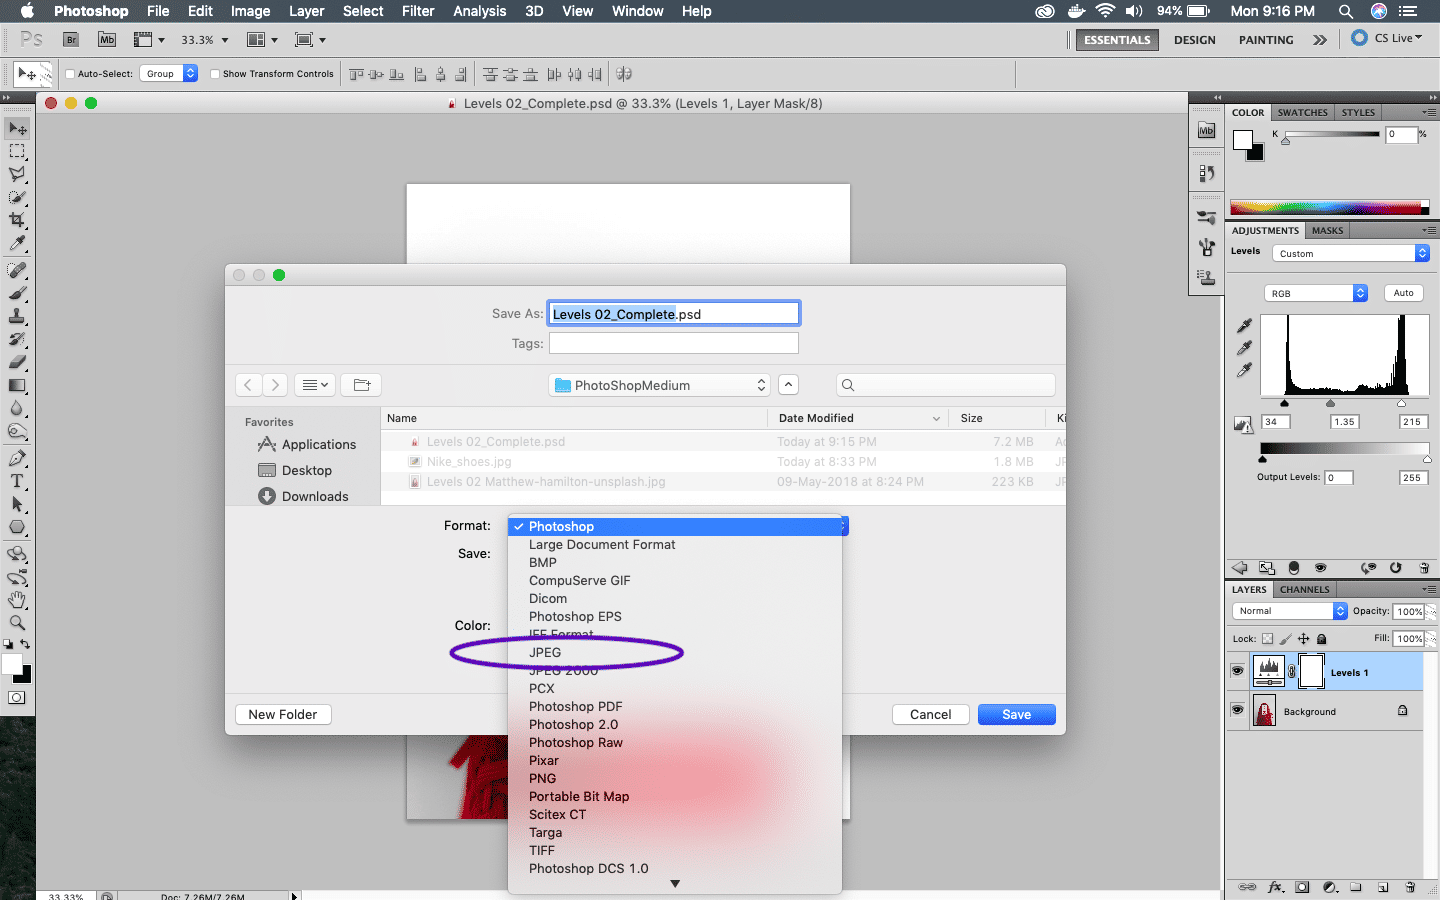Click the add layer style fx icon
Image resolution: width=1440 pixels, height=900 pixels.
point(1276,887)
